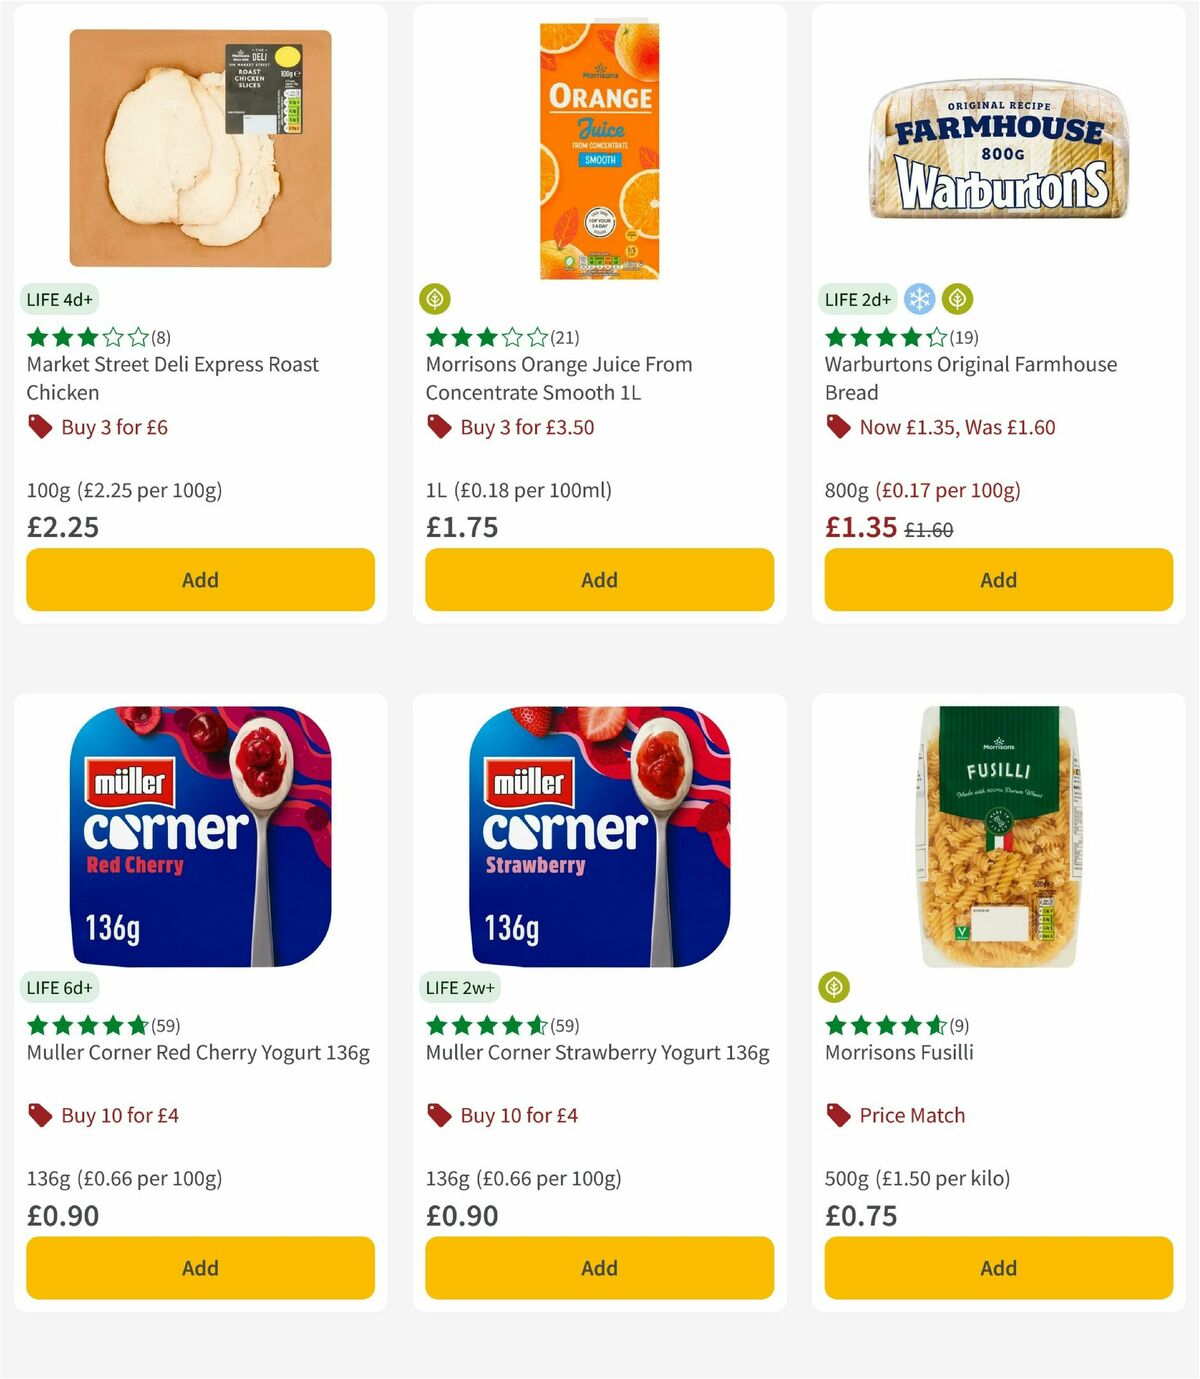Select the 'LIFE 4d+' badge on Roast Chicken
This screenshot has width=1200, height=1379.
58,298
